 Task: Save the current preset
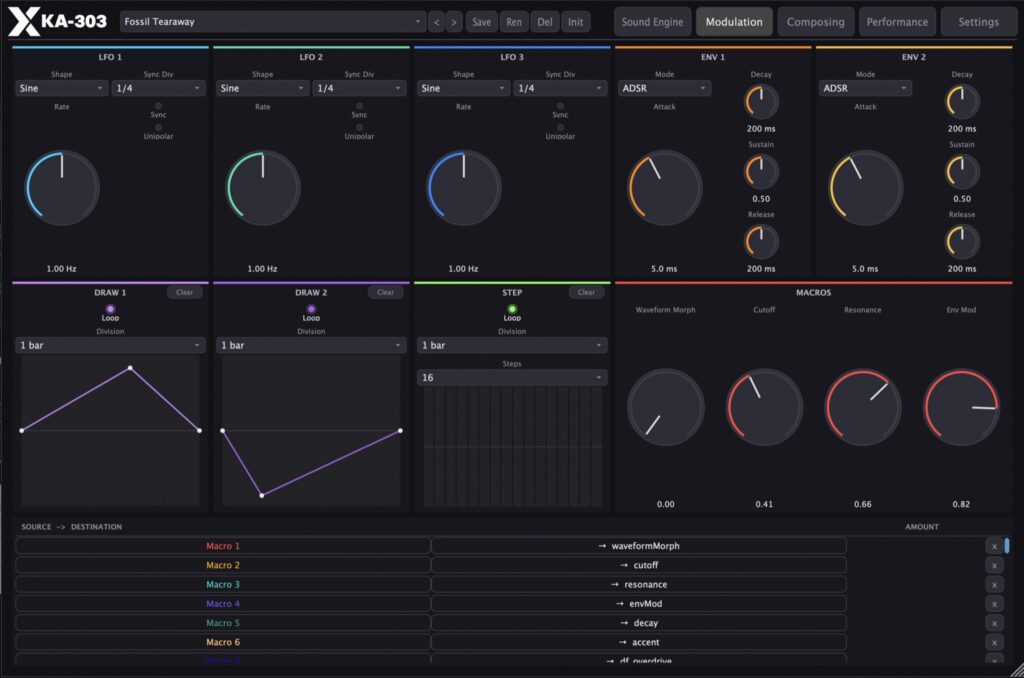[482, 22]
